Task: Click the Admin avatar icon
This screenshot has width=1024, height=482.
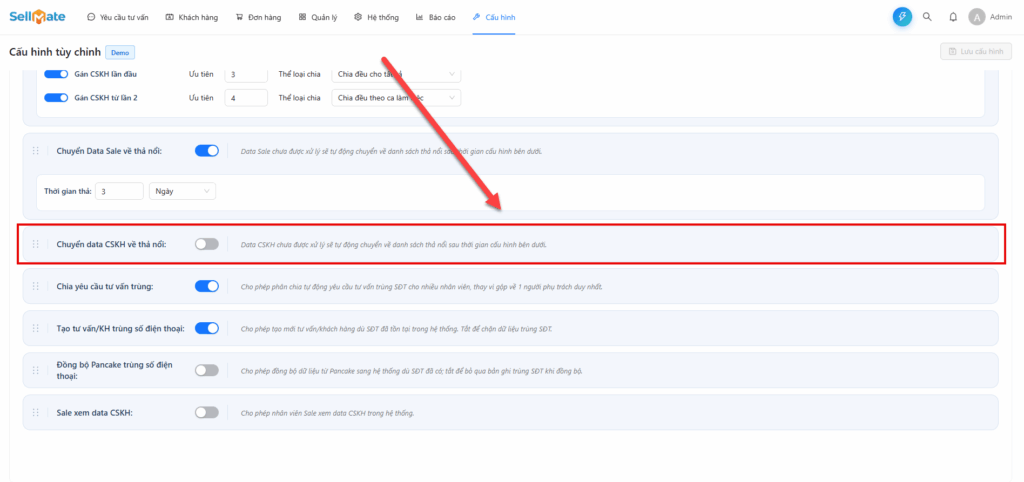Action: point(977,17)
